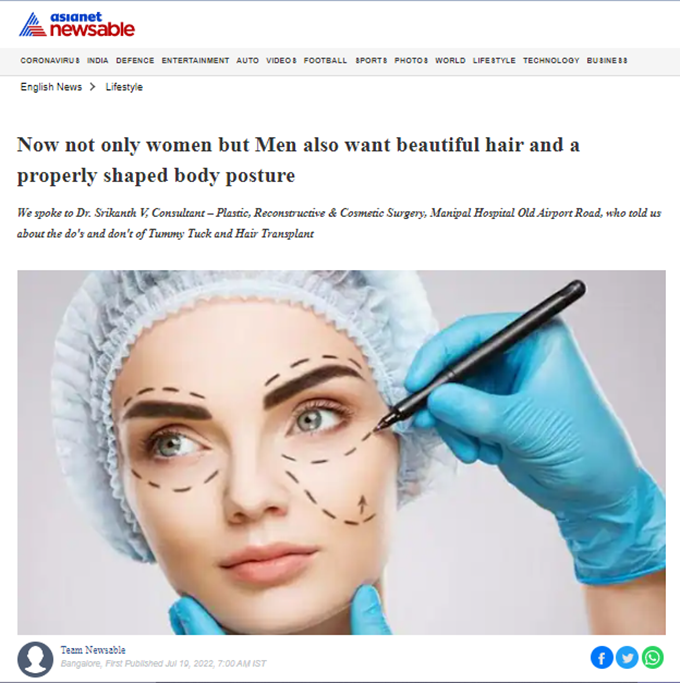Open the Entertainment section
This screenshot has height=683, width=680.
click(x=195, y=61)
